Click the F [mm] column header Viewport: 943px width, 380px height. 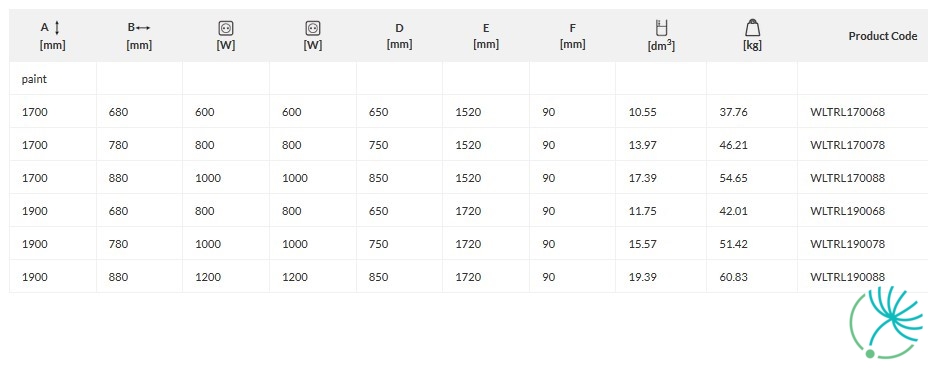(x=573, y=36)
